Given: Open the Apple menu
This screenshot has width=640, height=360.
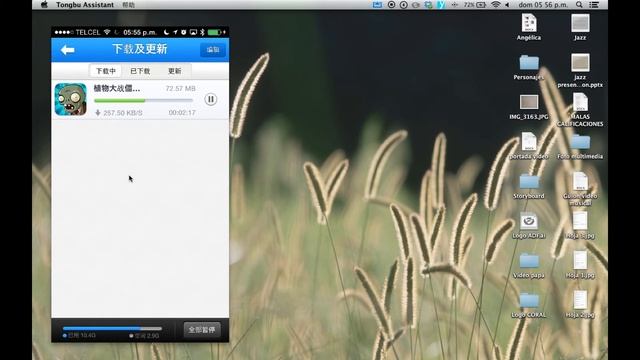Looking at the screenshot, I should pyautogui.click(x=44, y=4).
